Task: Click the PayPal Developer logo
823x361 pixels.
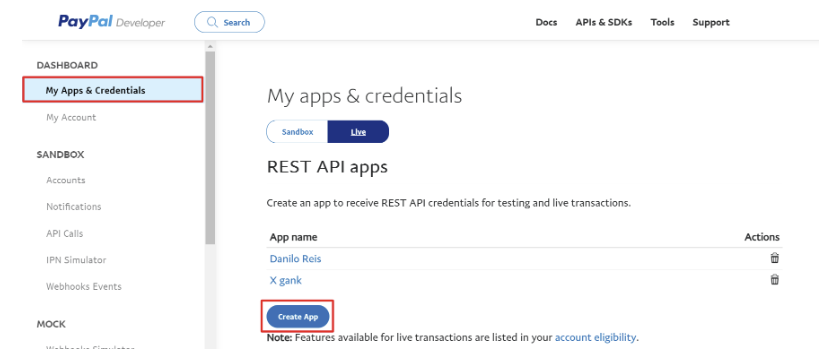Action: [111, 22]
